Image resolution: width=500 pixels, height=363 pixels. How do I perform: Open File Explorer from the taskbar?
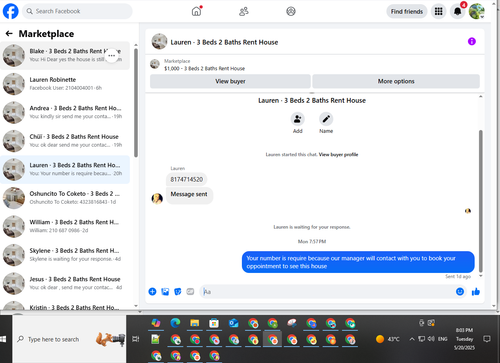[195, 323]
